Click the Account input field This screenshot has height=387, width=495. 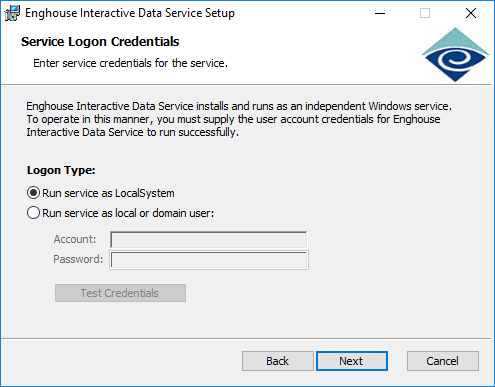tap(209, 239)
